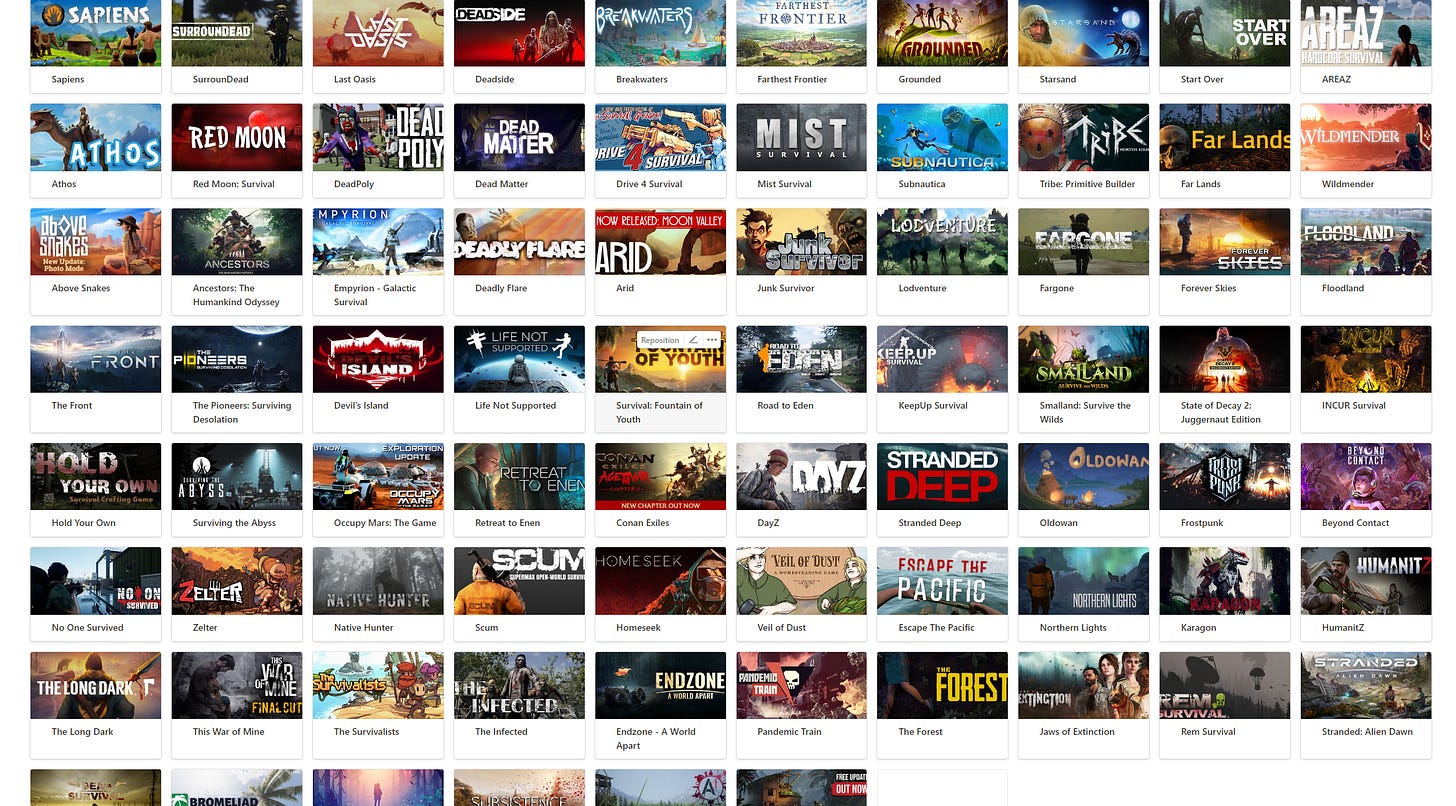This screenshot has width=1456, height=806.
Task: Open the DayZ thumbnail
Action: tap(802, 476)
